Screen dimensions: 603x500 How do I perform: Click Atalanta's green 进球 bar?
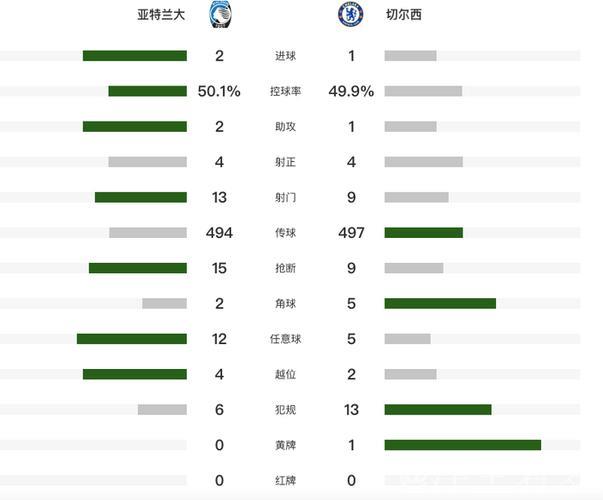(x=134, y=56)
